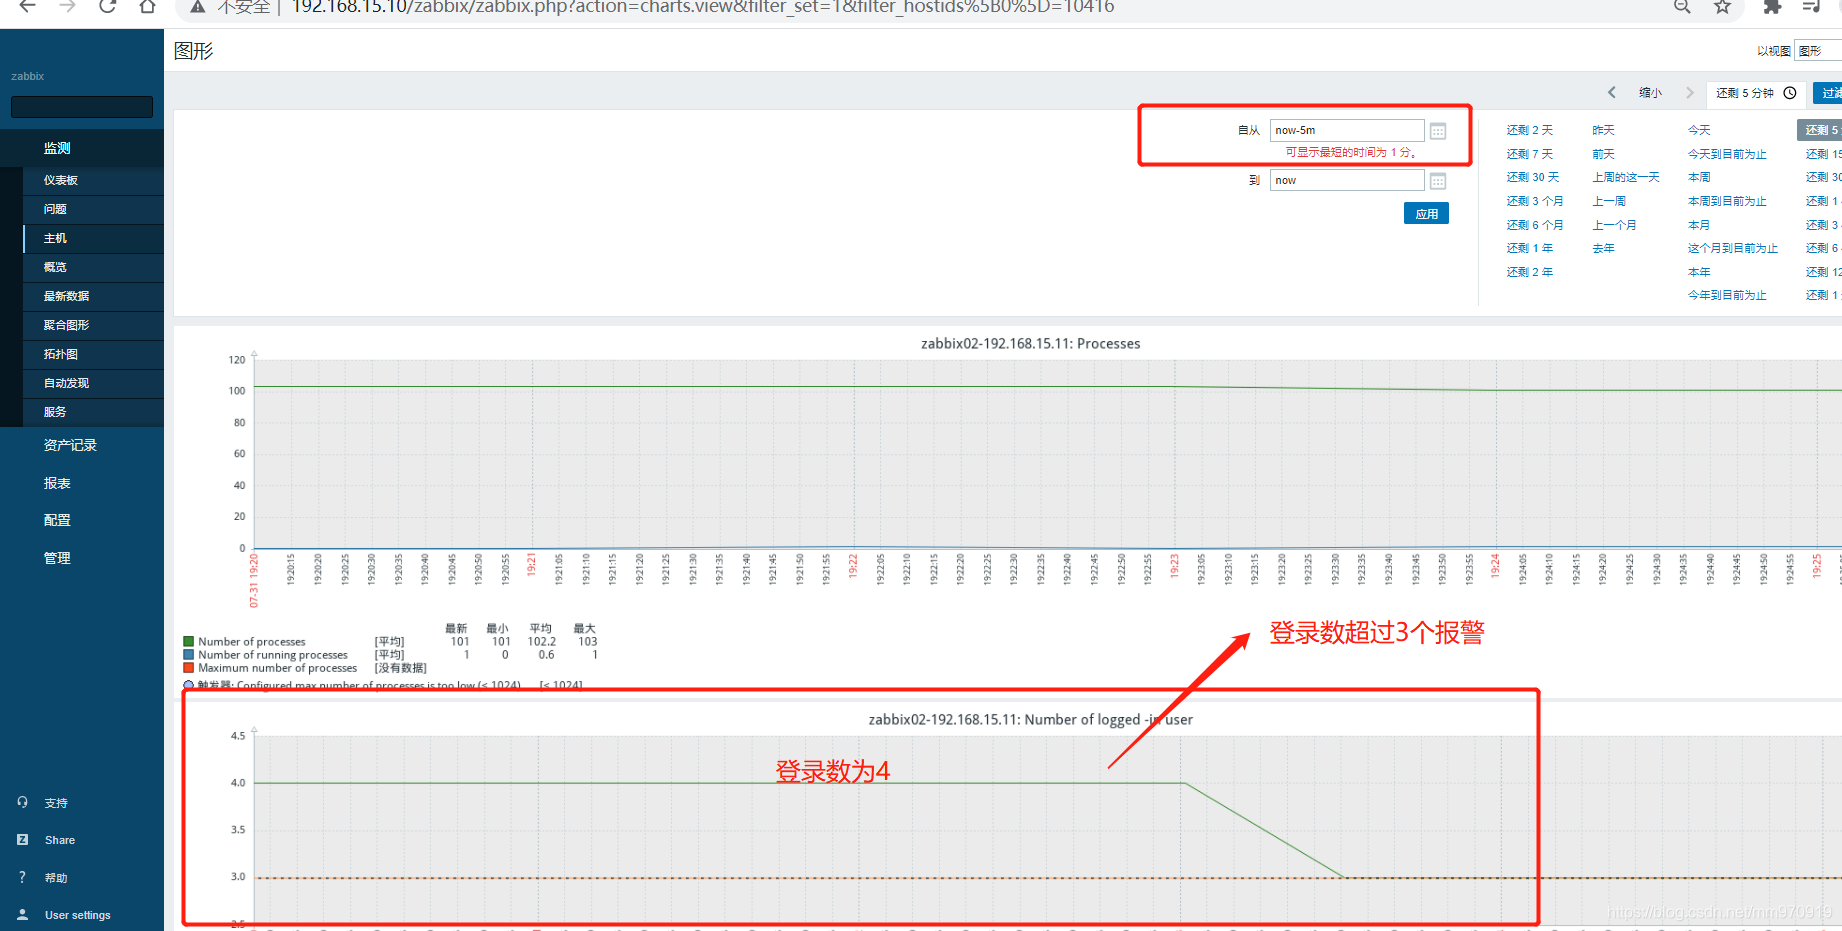Click the sidebar search box
Image resolution: width=1842 pixels, height=931 pixels.
82,107
